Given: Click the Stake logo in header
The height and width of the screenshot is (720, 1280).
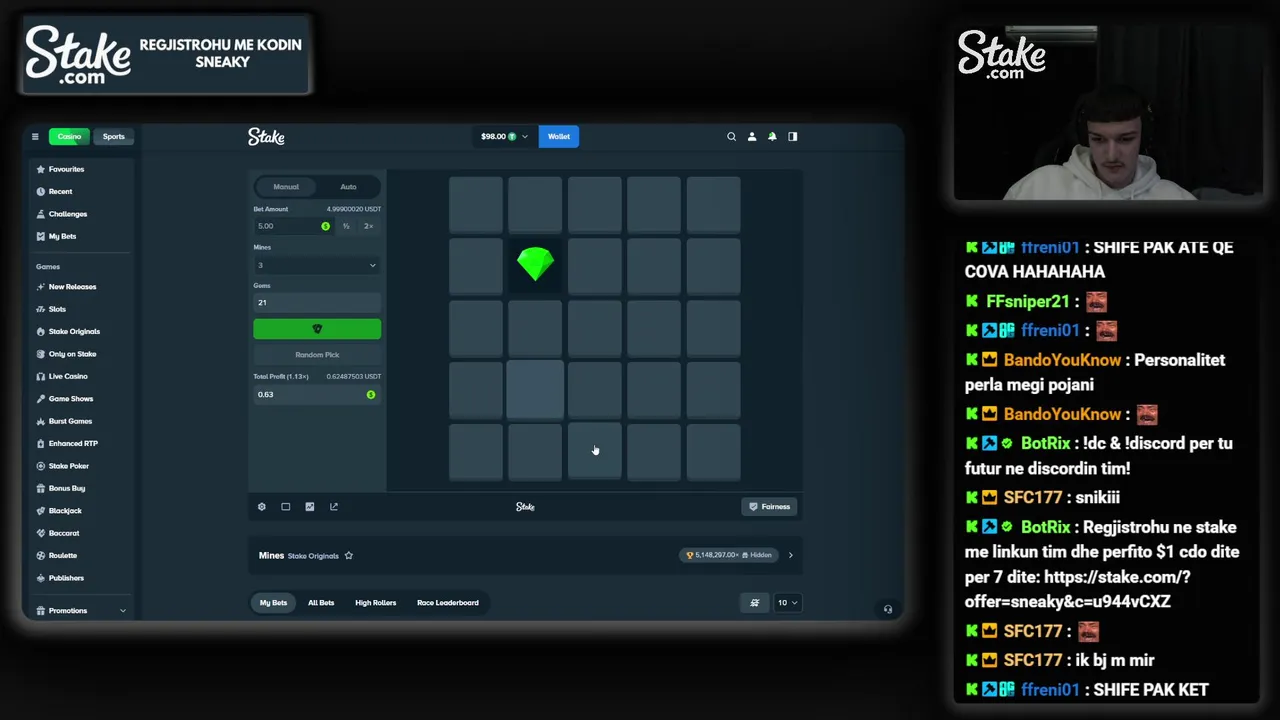Looking at the screenshot, I should (266, 137).
